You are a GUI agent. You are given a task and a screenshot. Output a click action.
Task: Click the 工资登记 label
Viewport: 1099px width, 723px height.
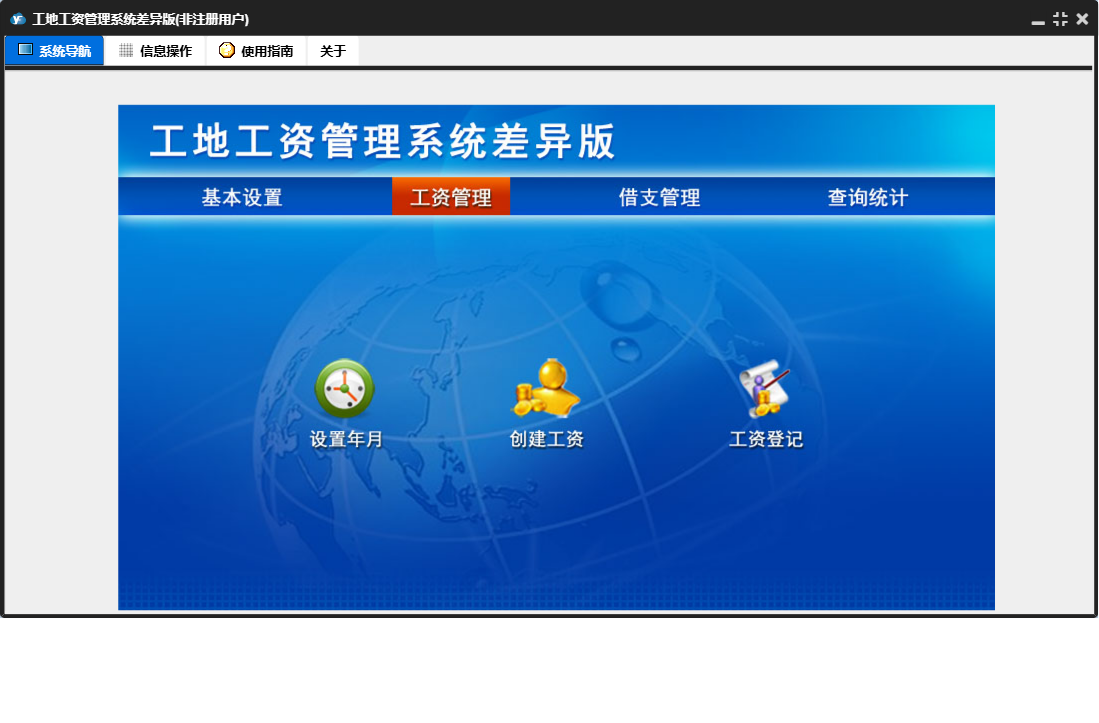click(x=765, y=439)
